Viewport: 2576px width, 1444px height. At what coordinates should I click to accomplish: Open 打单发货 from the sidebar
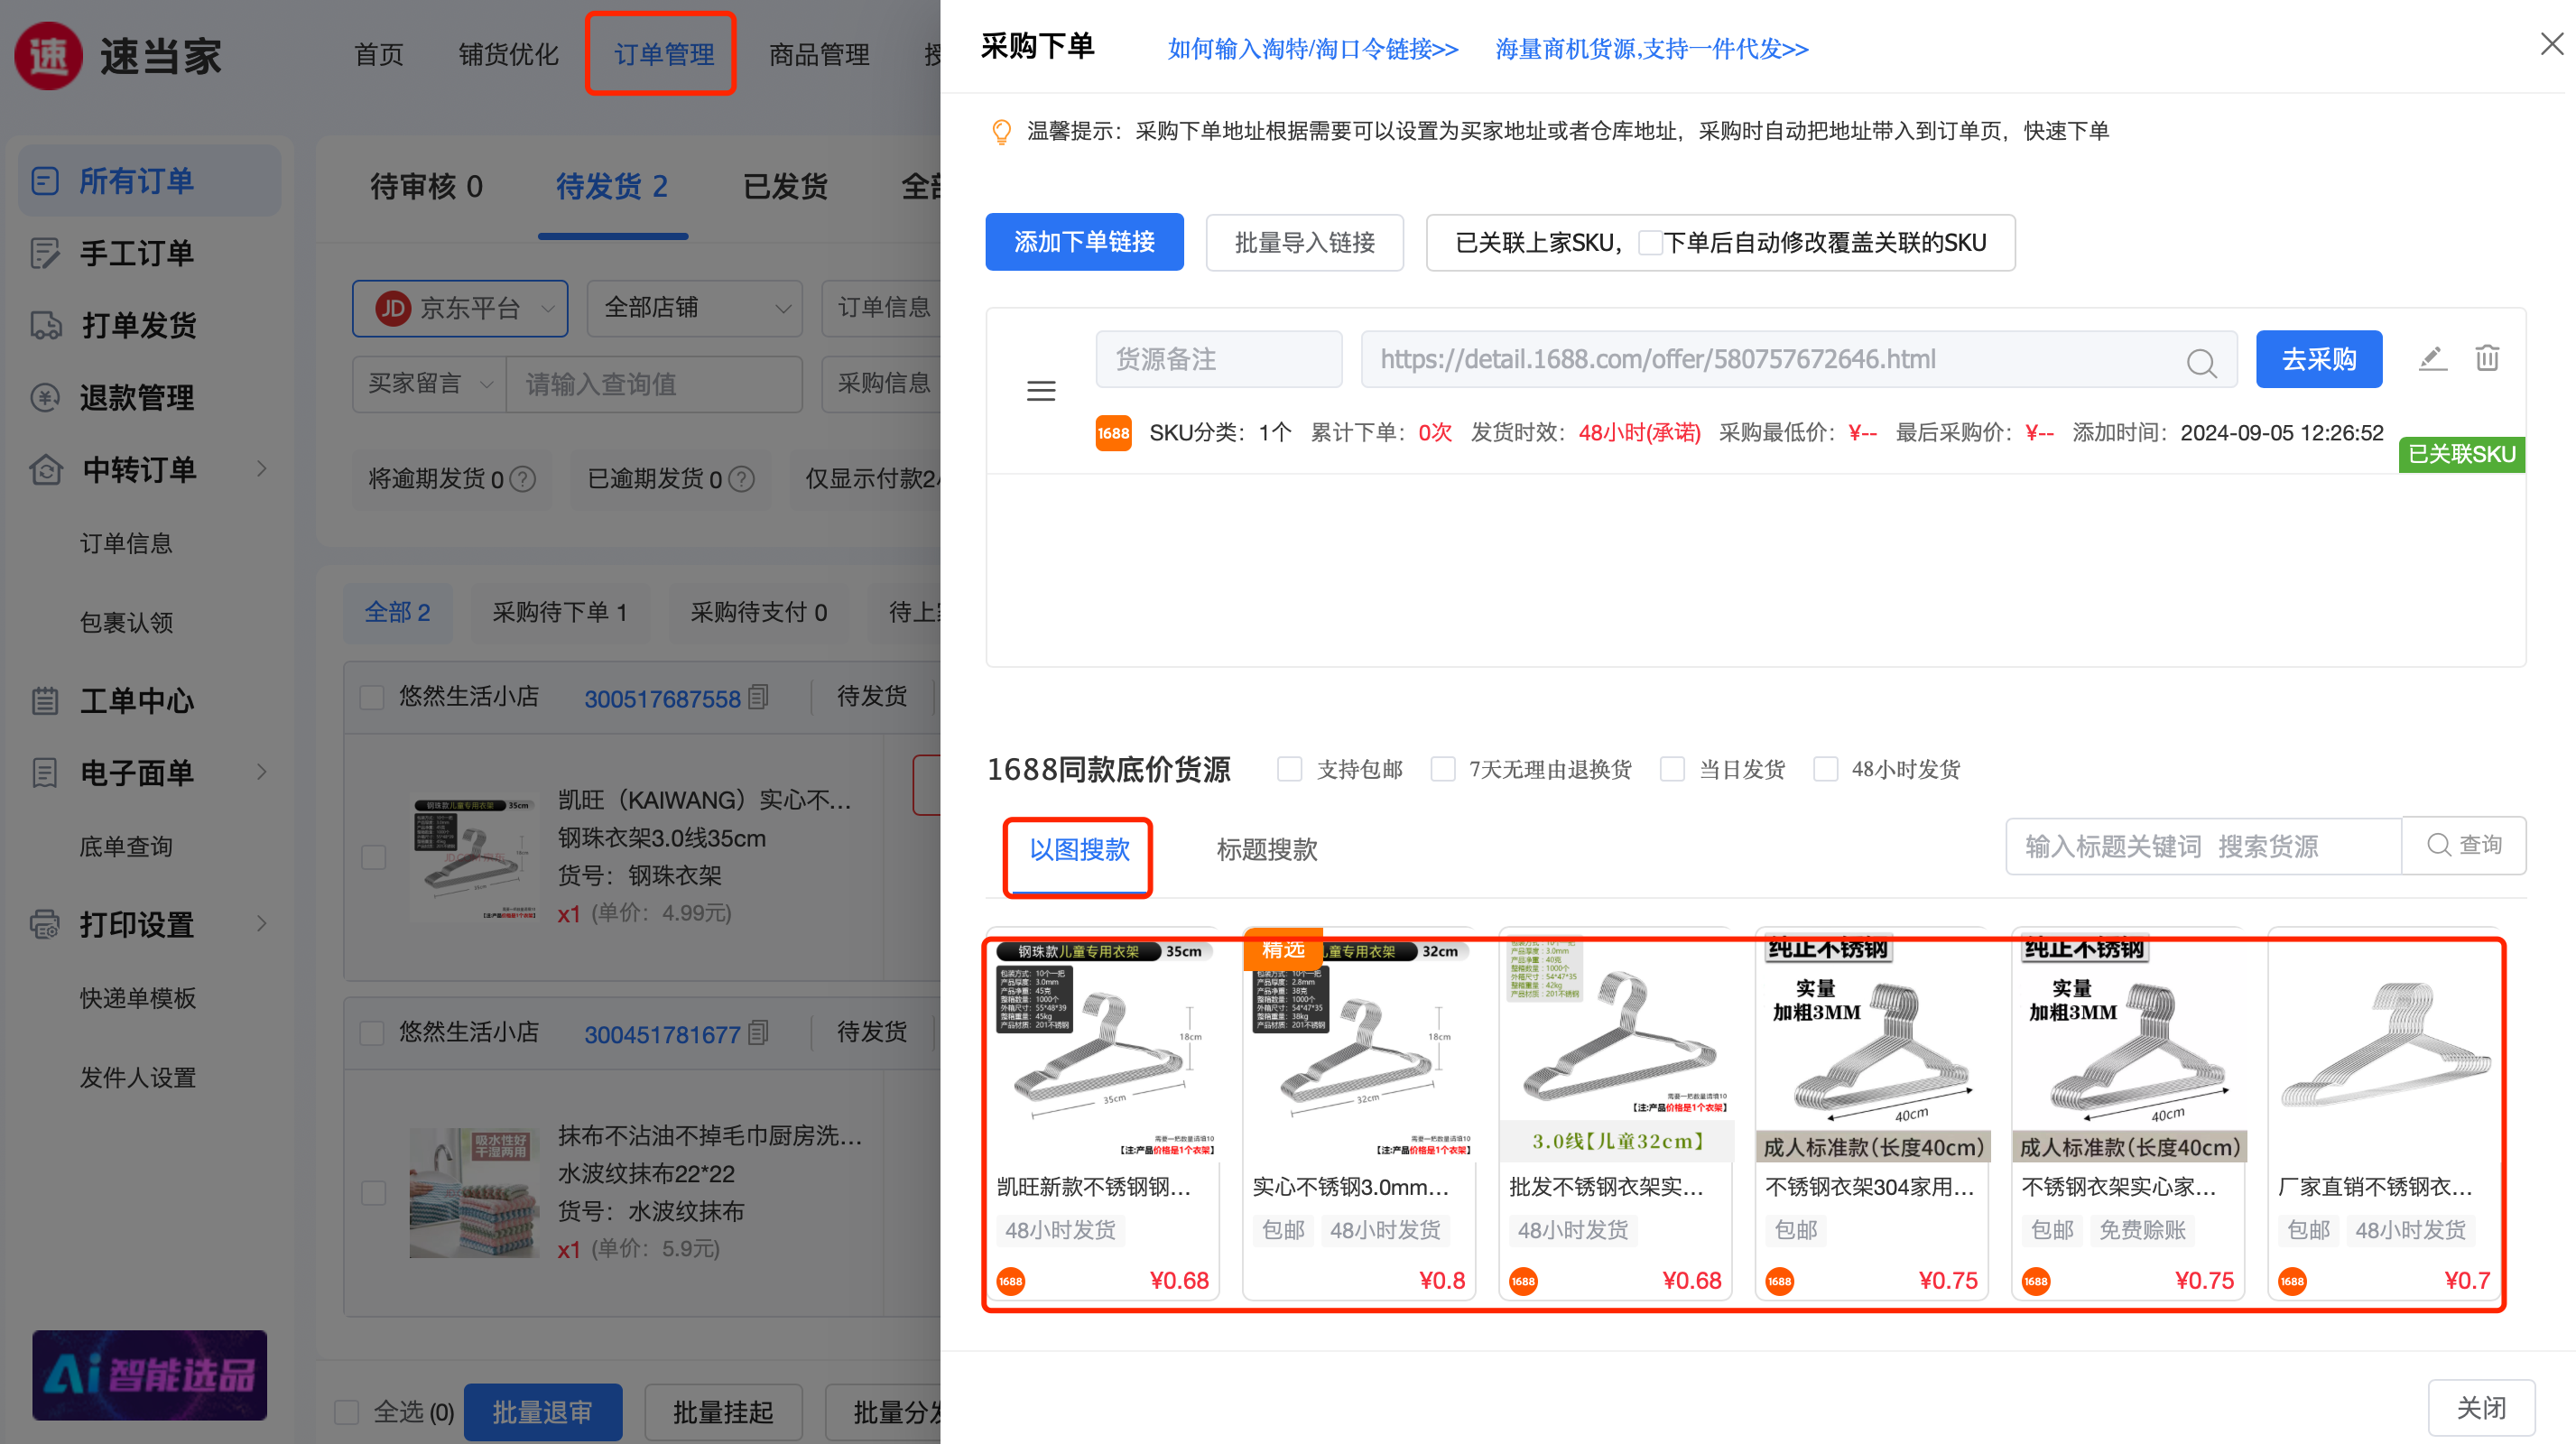click(138, 325)
